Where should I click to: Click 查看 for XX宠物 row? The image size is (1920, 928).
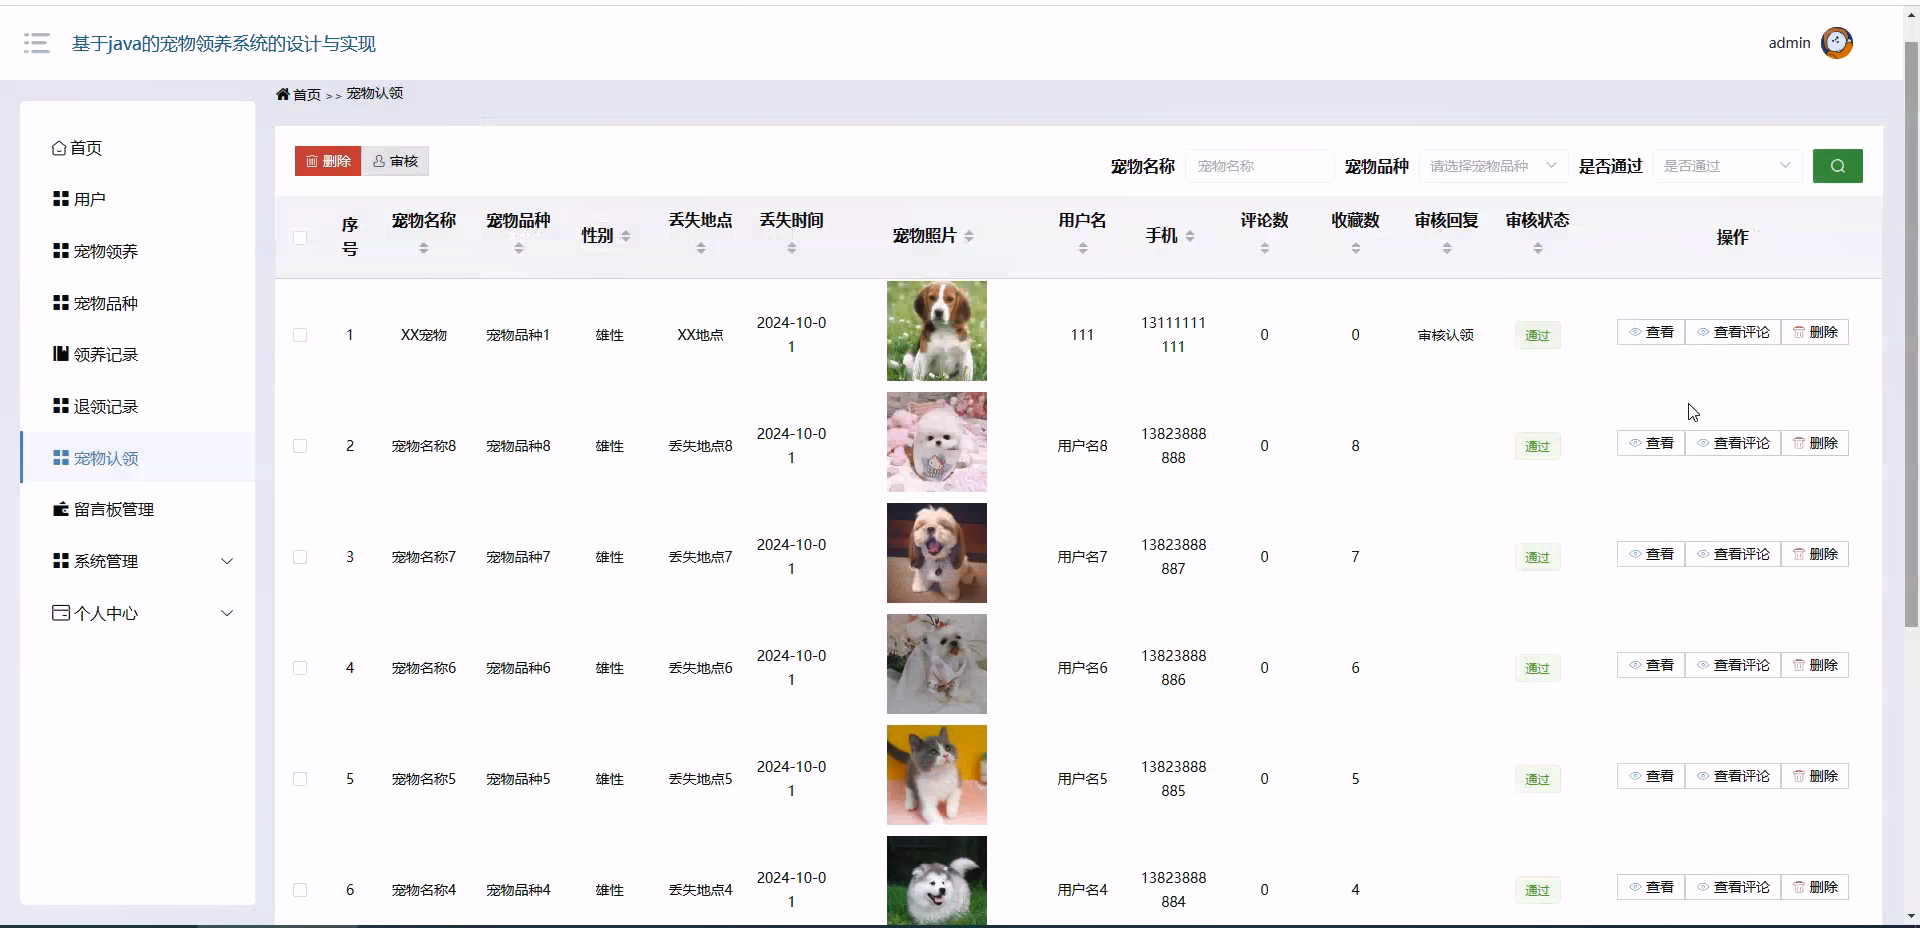tap(1651, 332)
